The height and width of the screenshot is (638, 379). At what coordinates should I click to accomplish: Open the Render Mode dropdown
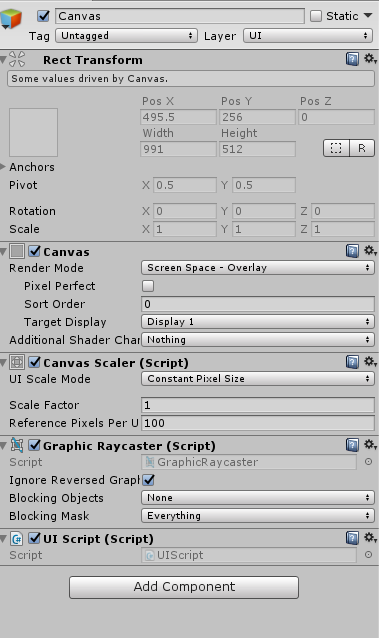pos(258,268)
